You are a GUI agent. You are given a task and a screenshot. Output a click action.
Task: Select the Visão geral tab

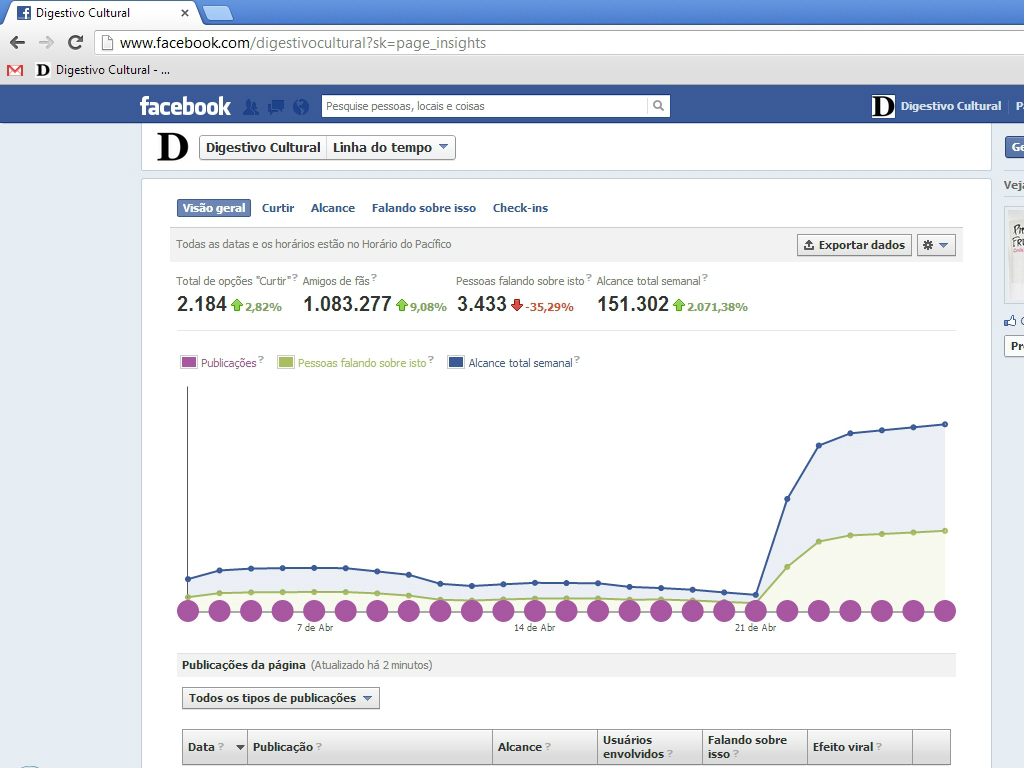pyautogui.click(x=214, y=208)
